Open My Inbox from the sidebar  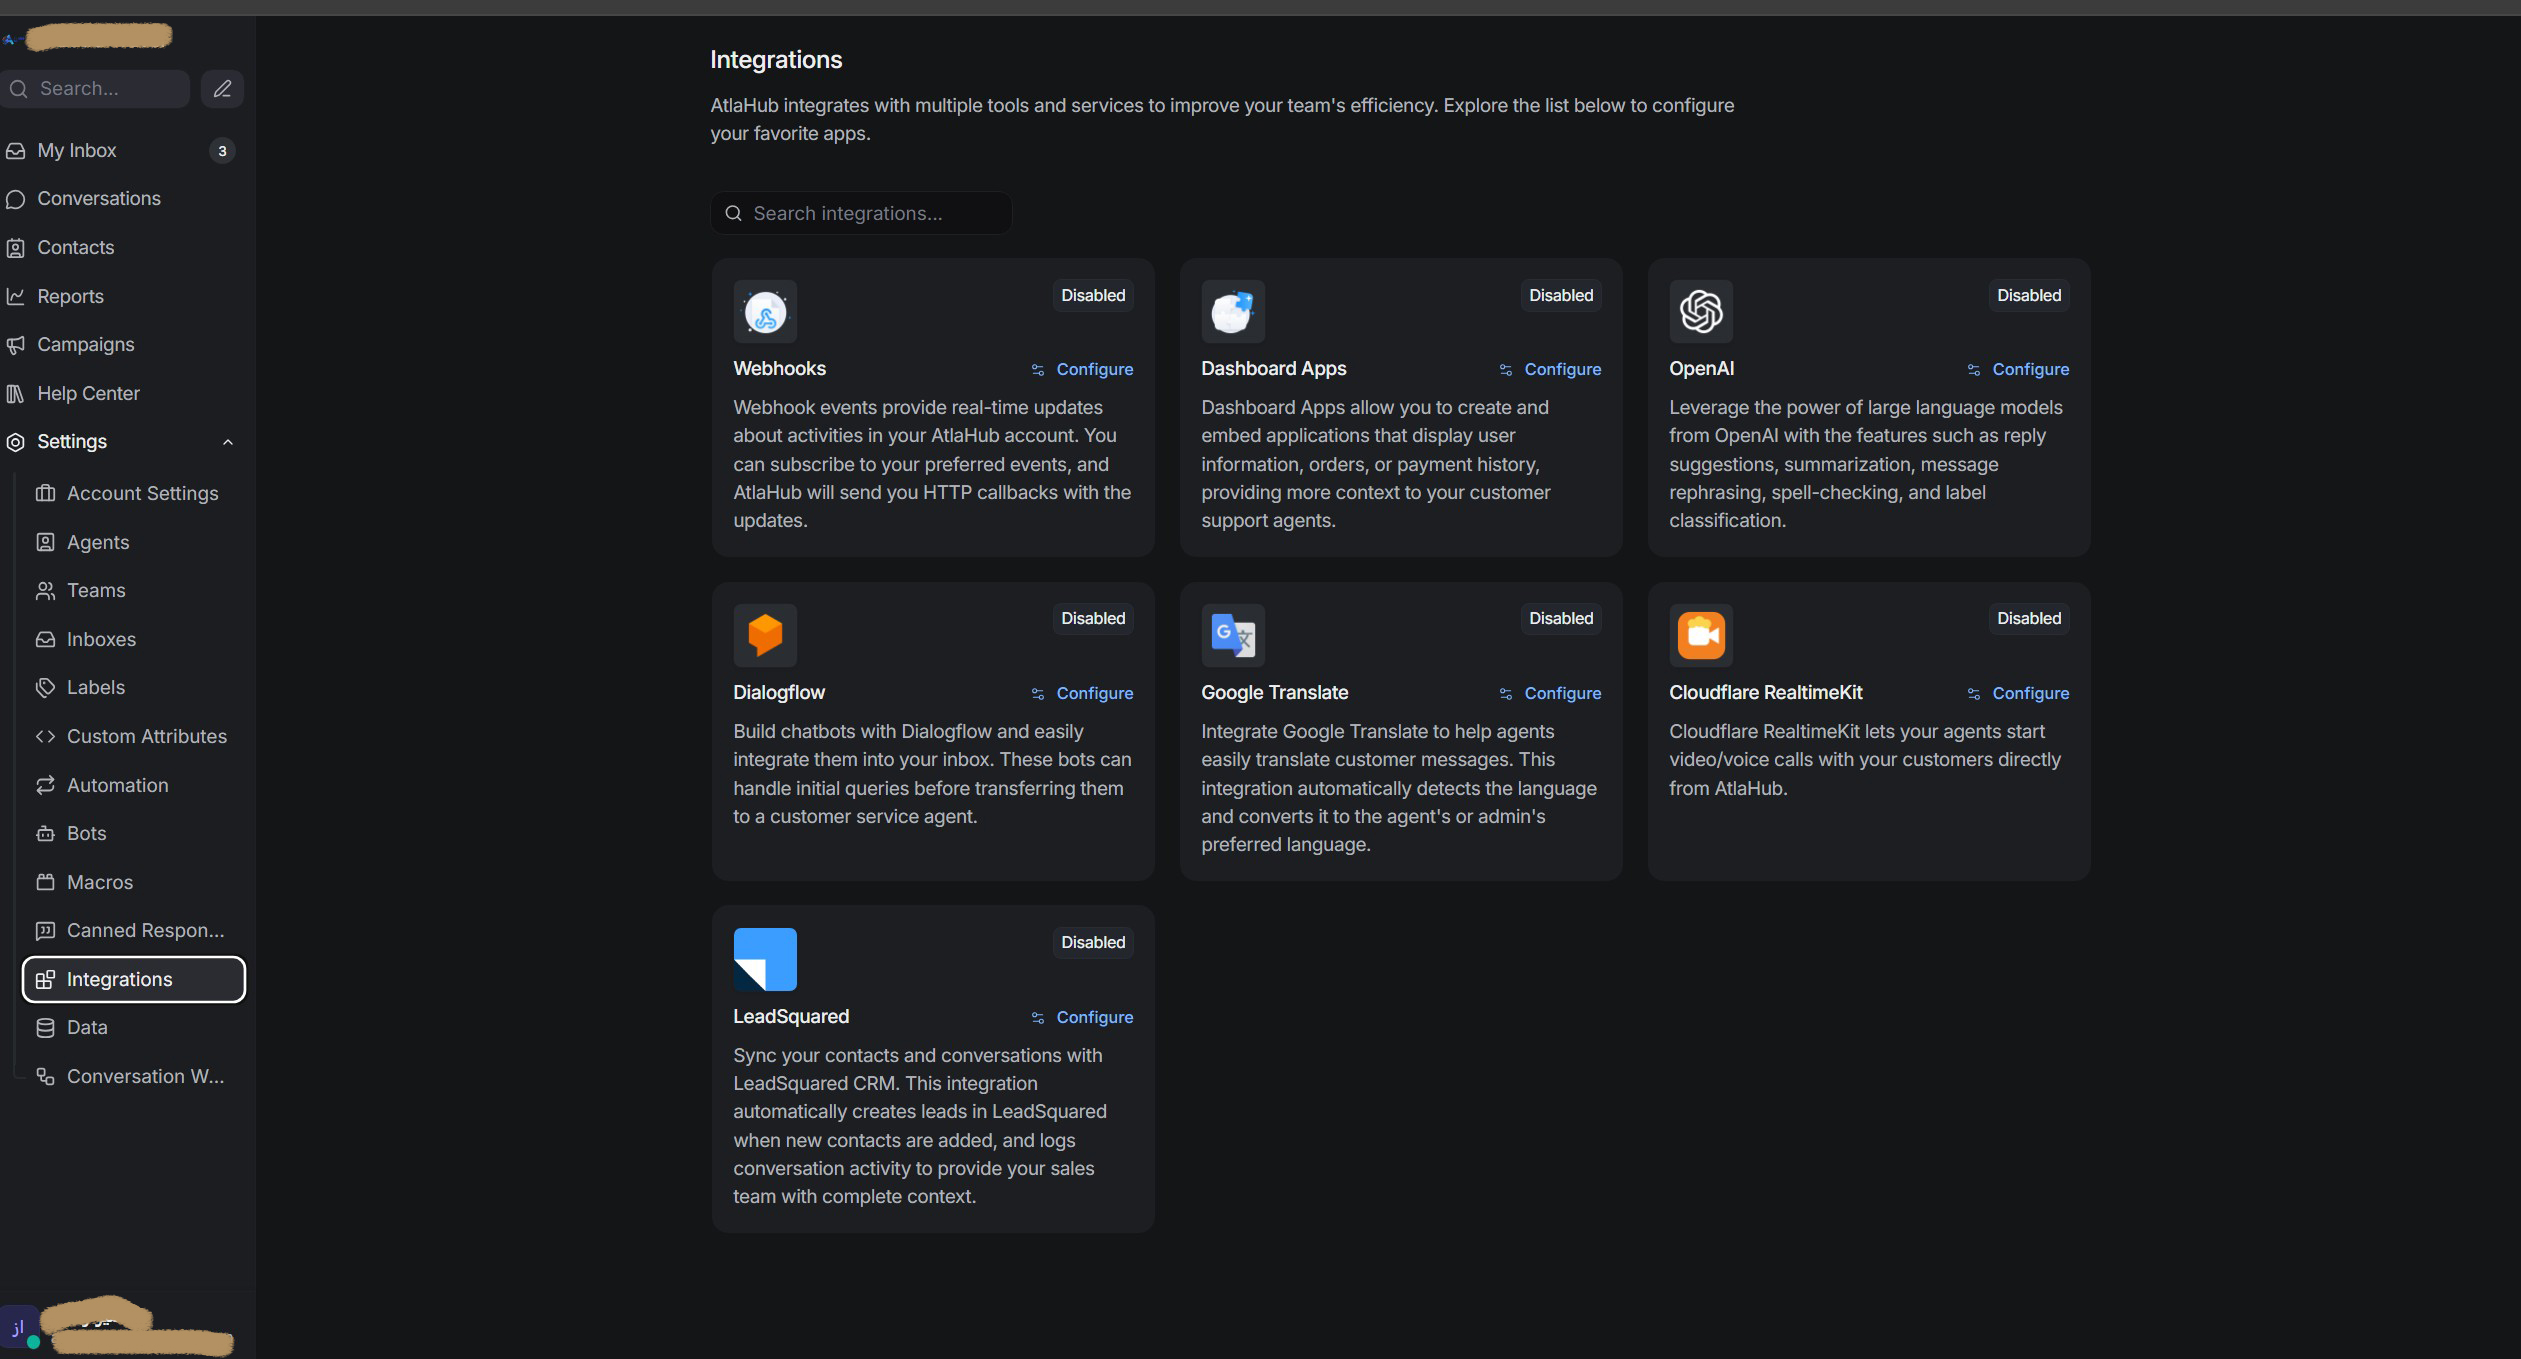120,151
